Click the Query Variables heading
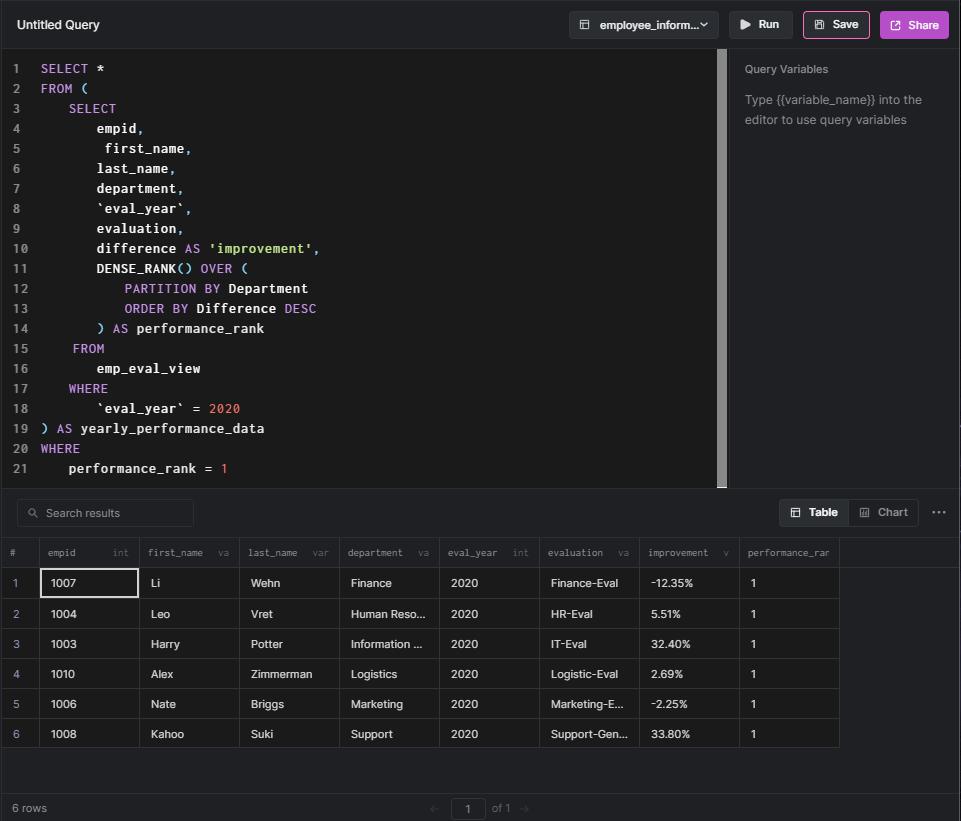The height and width of the screenshot is (821, 961). (x=786, y=69)
